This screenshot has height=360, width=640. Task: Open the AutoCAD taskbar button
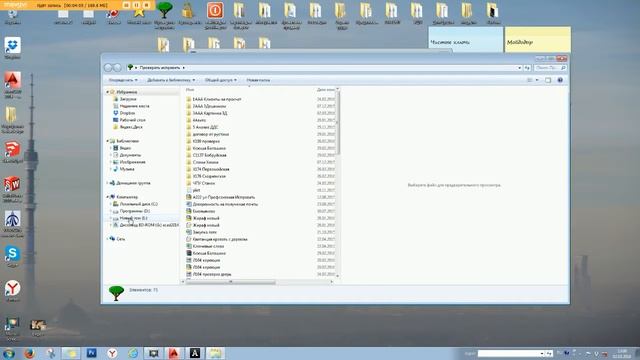tap(174, 353)
